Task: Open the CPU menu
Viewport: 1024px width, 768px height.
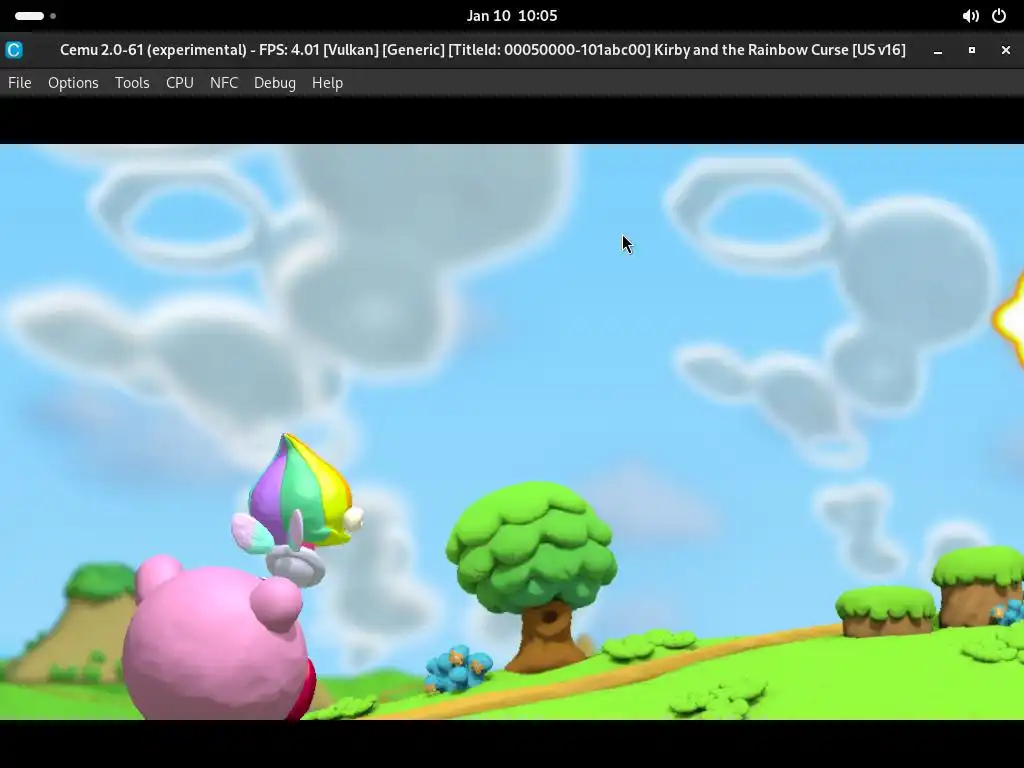Action: [180, 83]
